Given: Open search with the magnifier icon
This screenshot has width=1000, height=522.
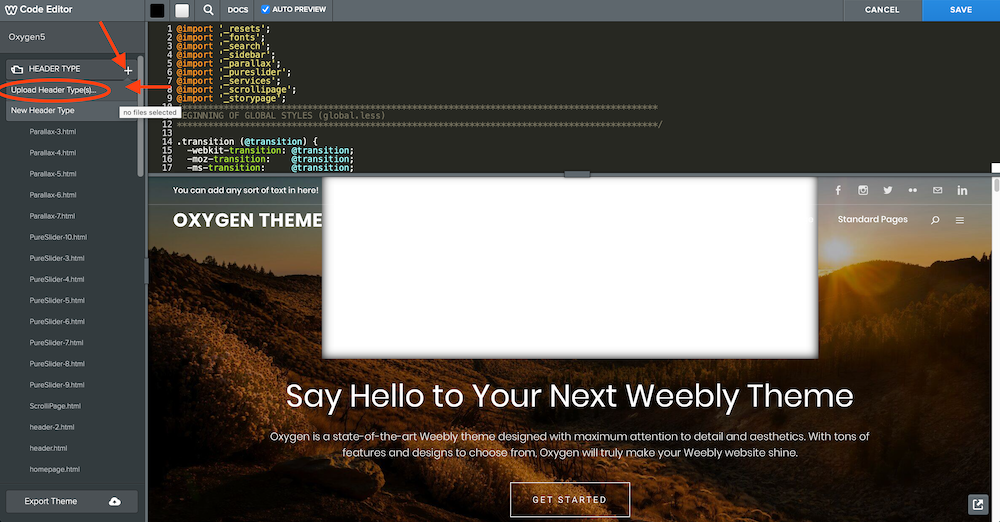Looking at the screenshot, I should (208, 10).
